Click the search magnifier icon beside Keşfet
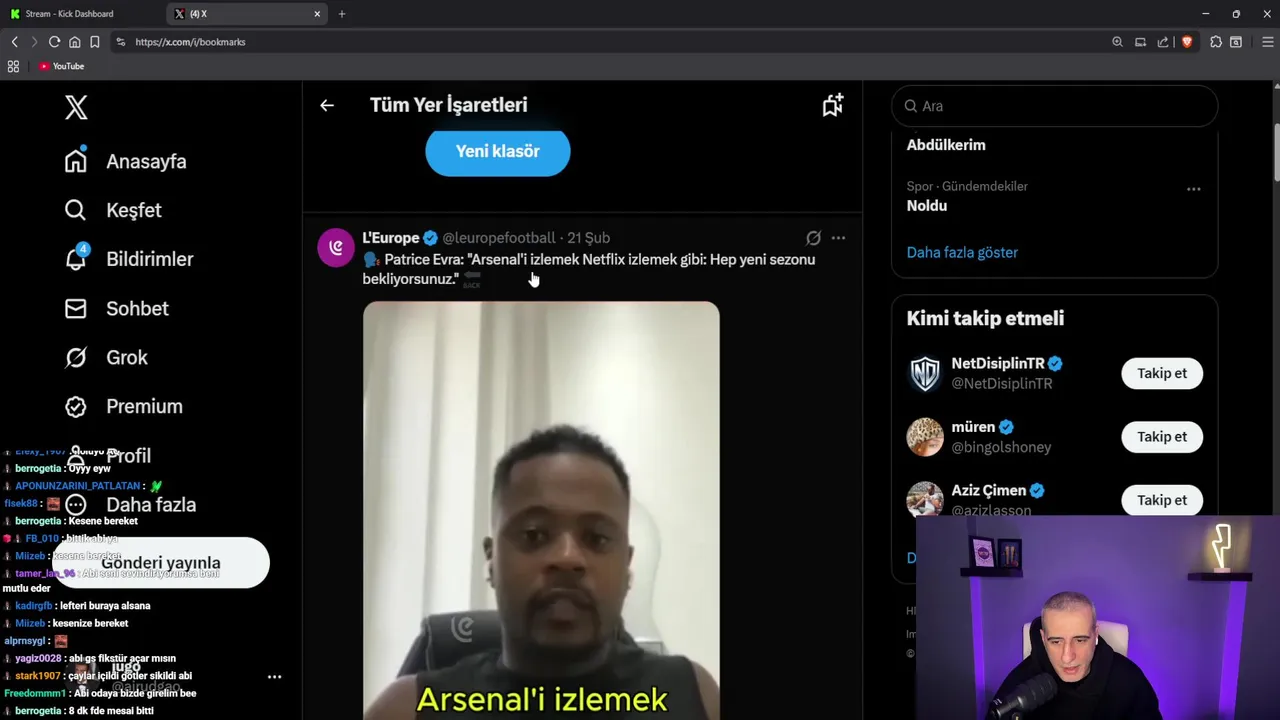The height and width of the screenshot is (720, 1280). (76, 210)
